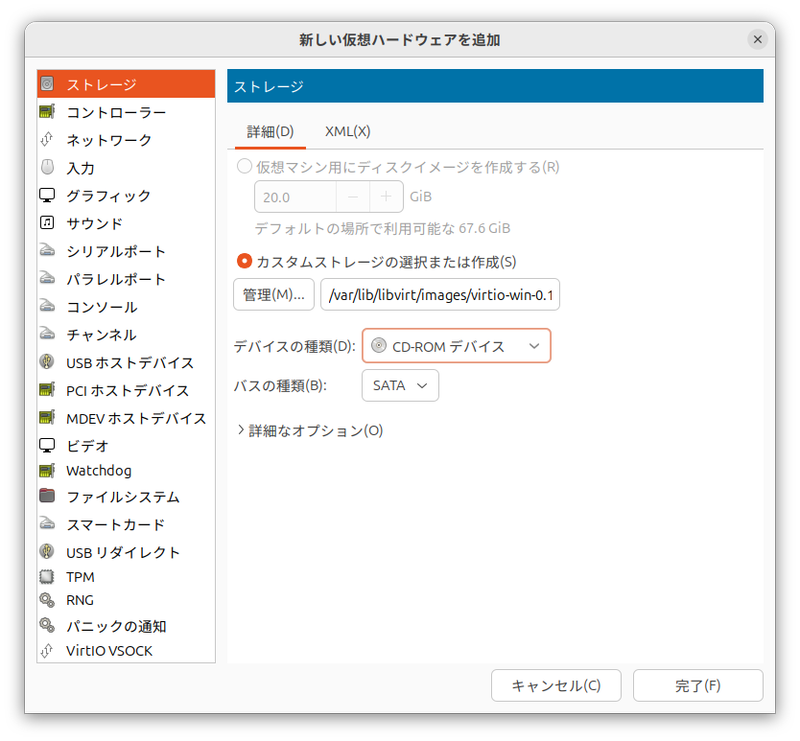800x741 pixels.
Task: Click the storage path input field
Action: click(x=438, y=294)
